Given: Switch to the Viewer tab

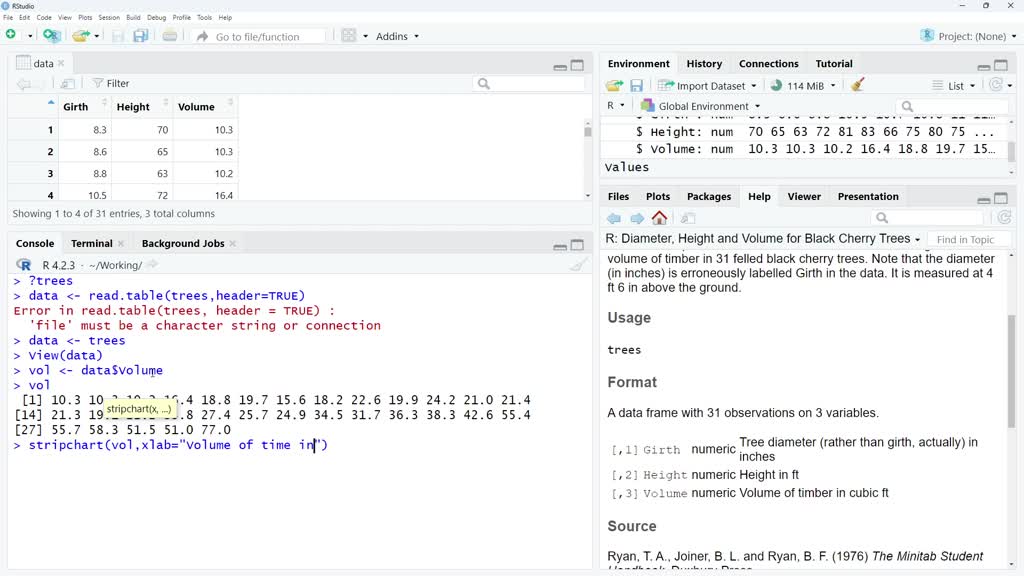Looking at the screenshot, I should [804, 197].
